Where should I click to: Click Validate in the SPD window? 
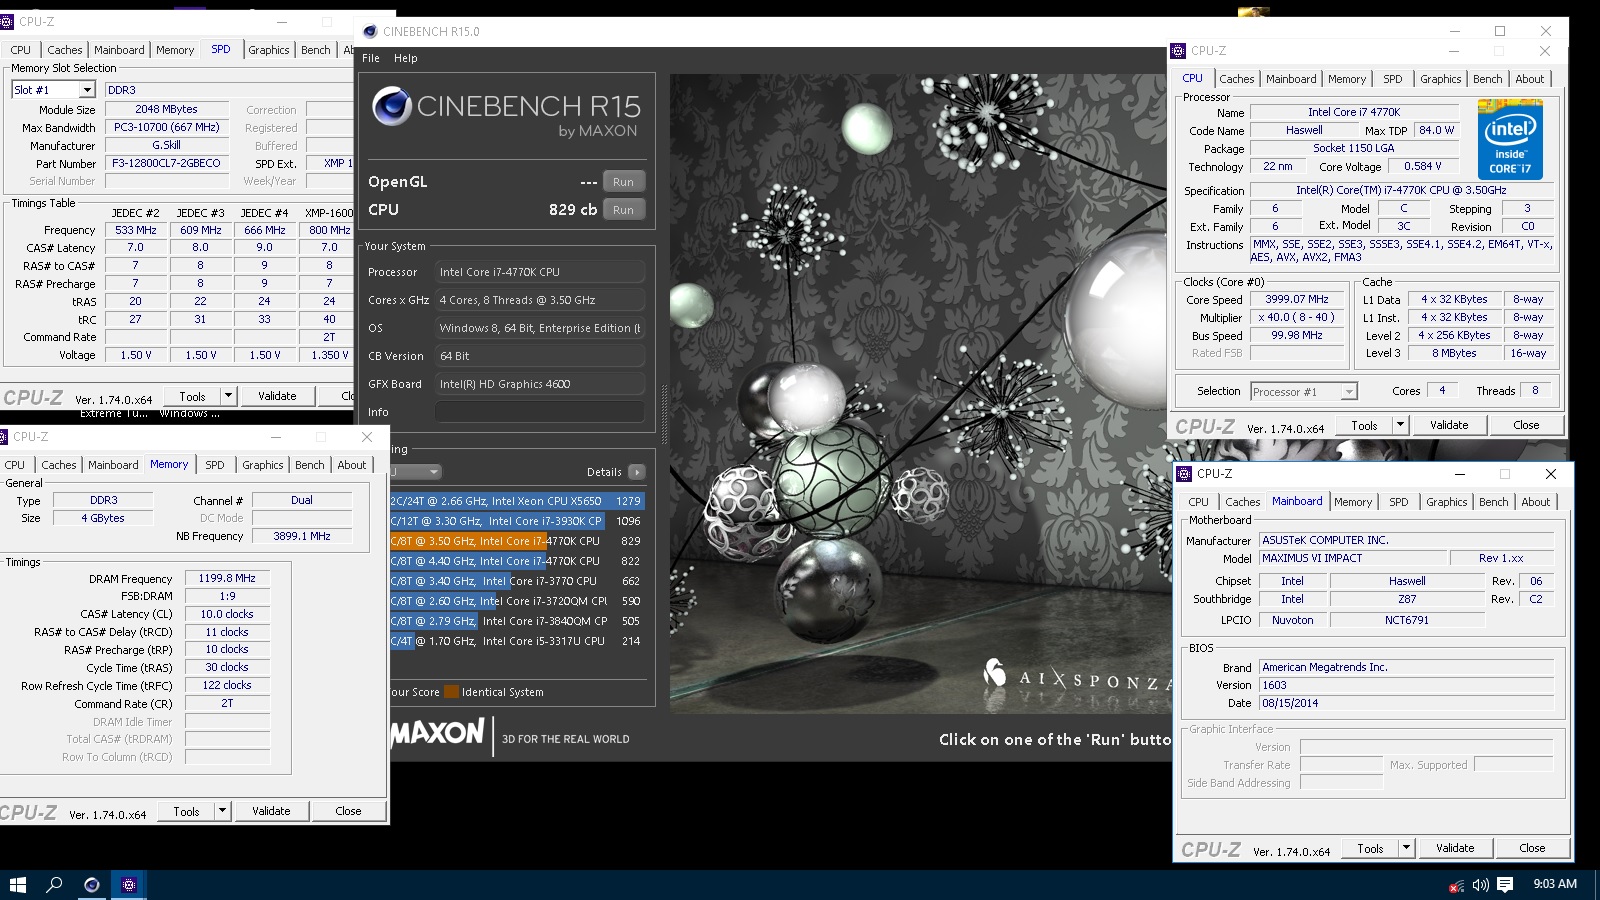[x=277, y=396]
